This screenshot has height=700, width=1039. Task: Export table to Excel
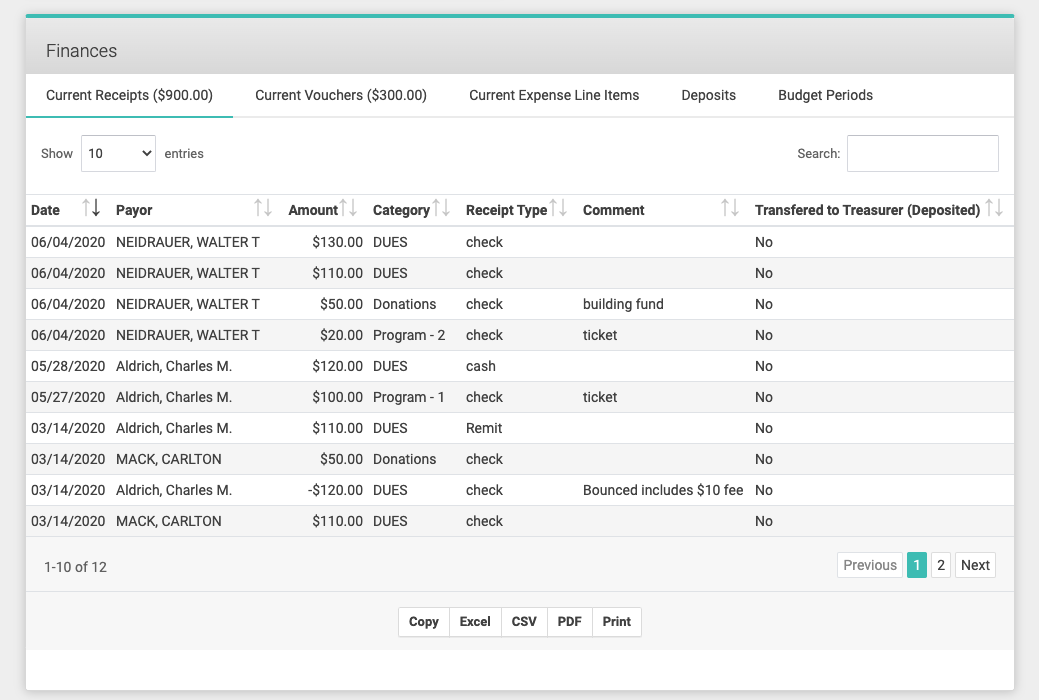(475, 622)
